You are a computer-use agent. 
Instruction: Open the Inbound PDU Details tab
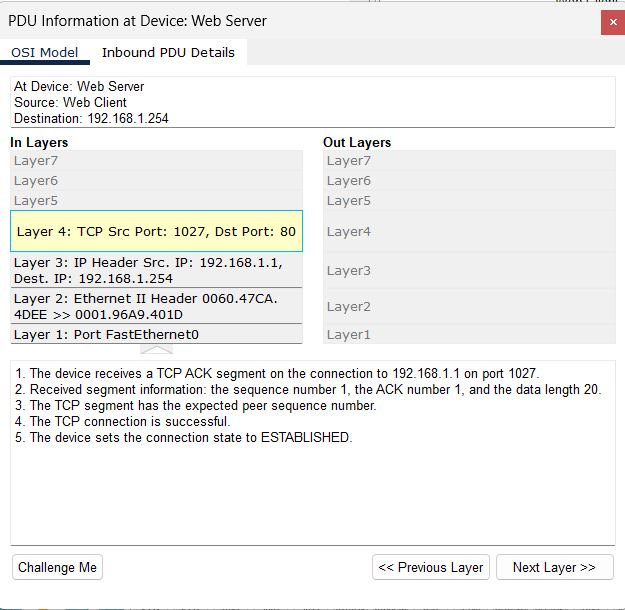tap(168, 52)
